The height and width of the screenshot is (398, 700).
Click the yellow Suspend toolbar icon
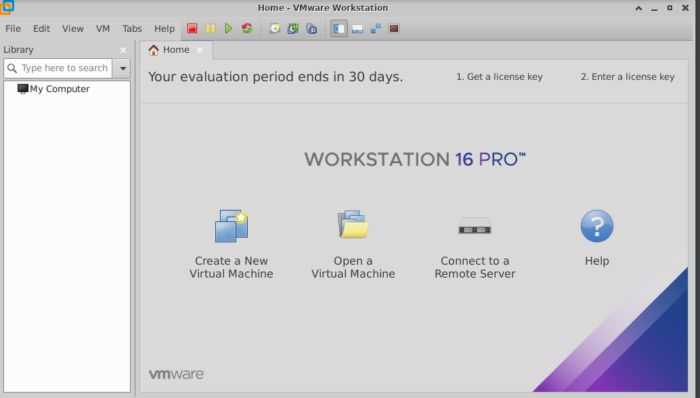click(210, 29)
